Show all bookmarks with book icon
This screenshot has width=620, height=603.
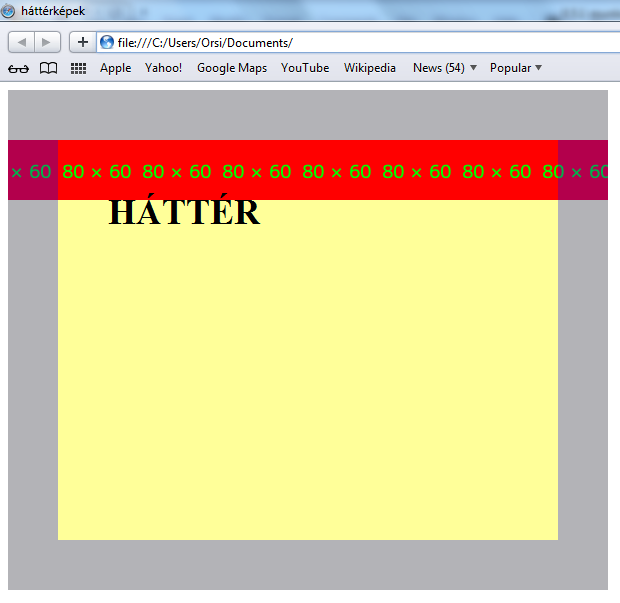(49, 68)
